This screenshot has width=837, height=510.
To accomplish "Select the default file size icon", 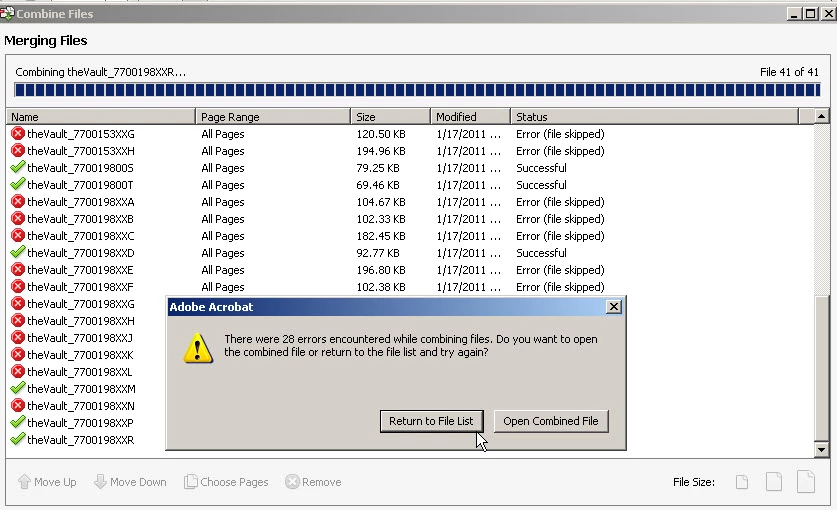I will point(773,482).
